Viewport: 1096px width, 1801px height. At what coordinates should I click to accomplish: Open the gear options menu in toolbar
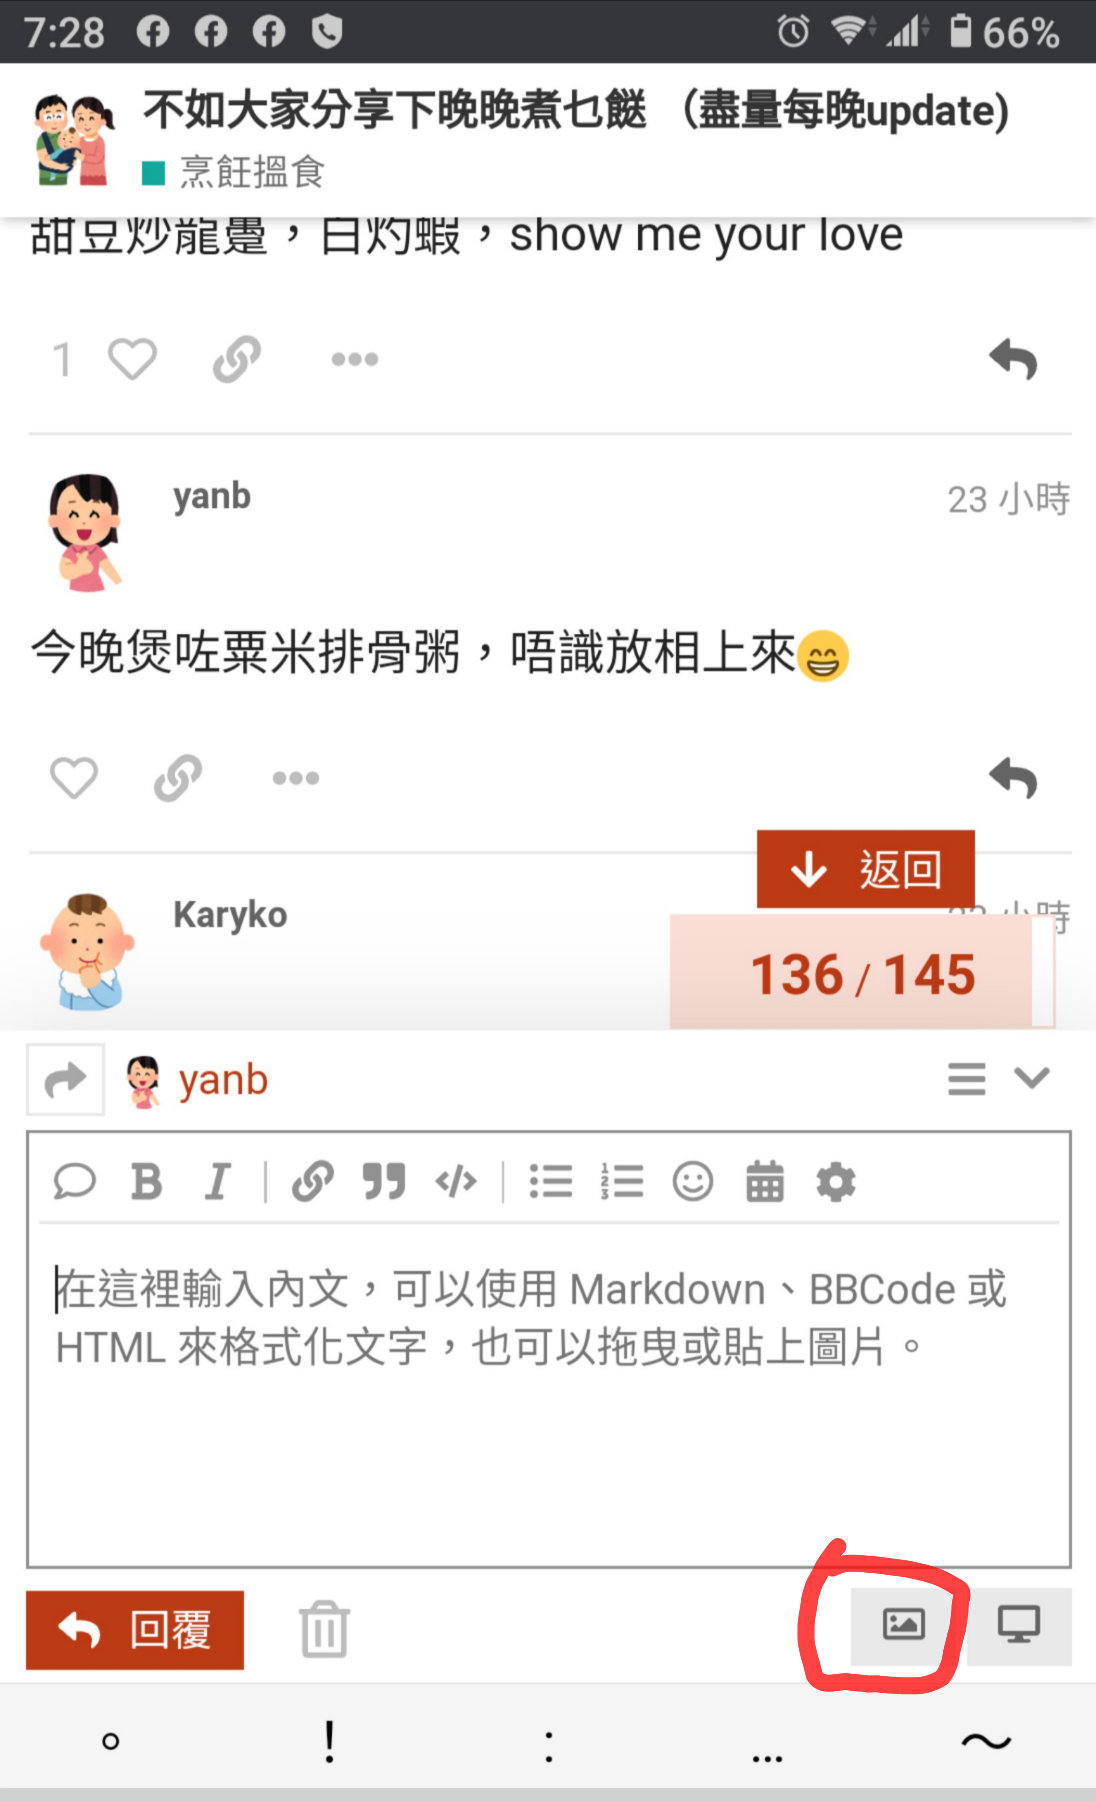[836, 1181]
